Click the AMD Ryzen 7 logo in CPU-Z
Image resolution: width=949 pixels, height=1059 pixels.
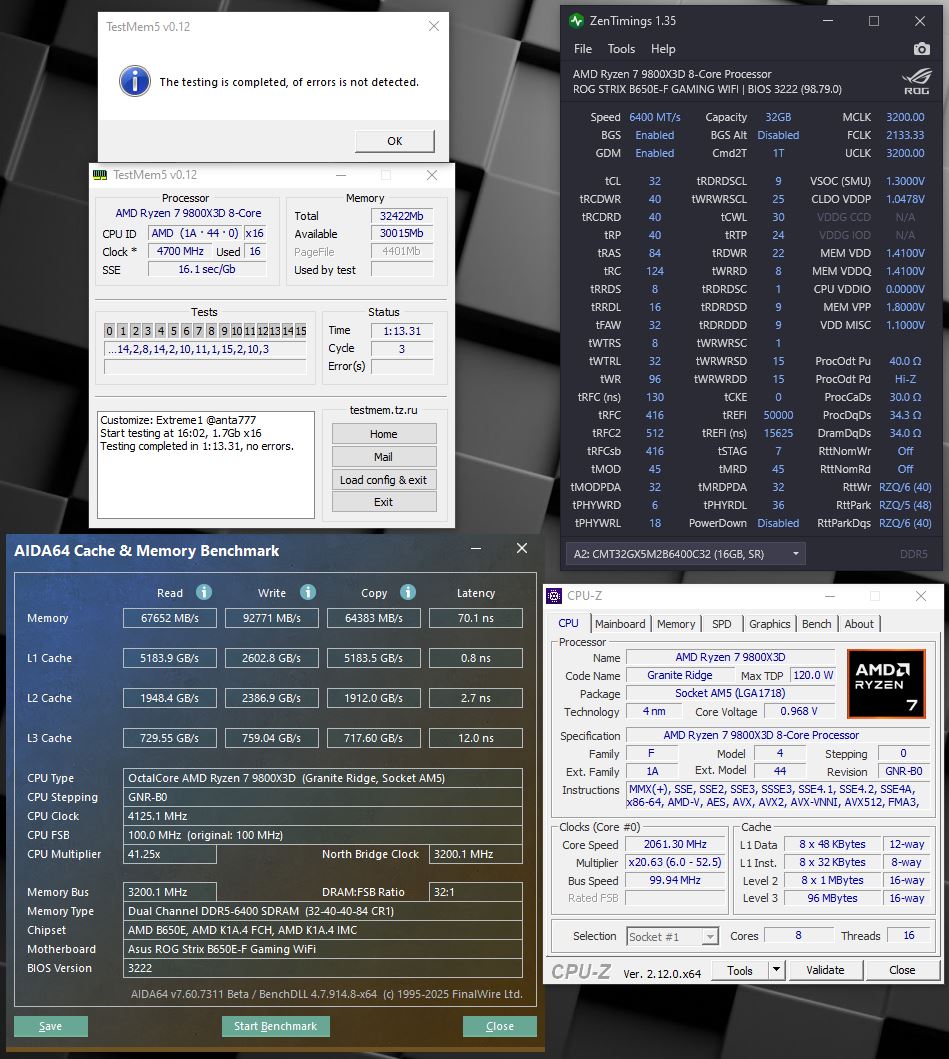pyautogui.click(x=886, y=683)
